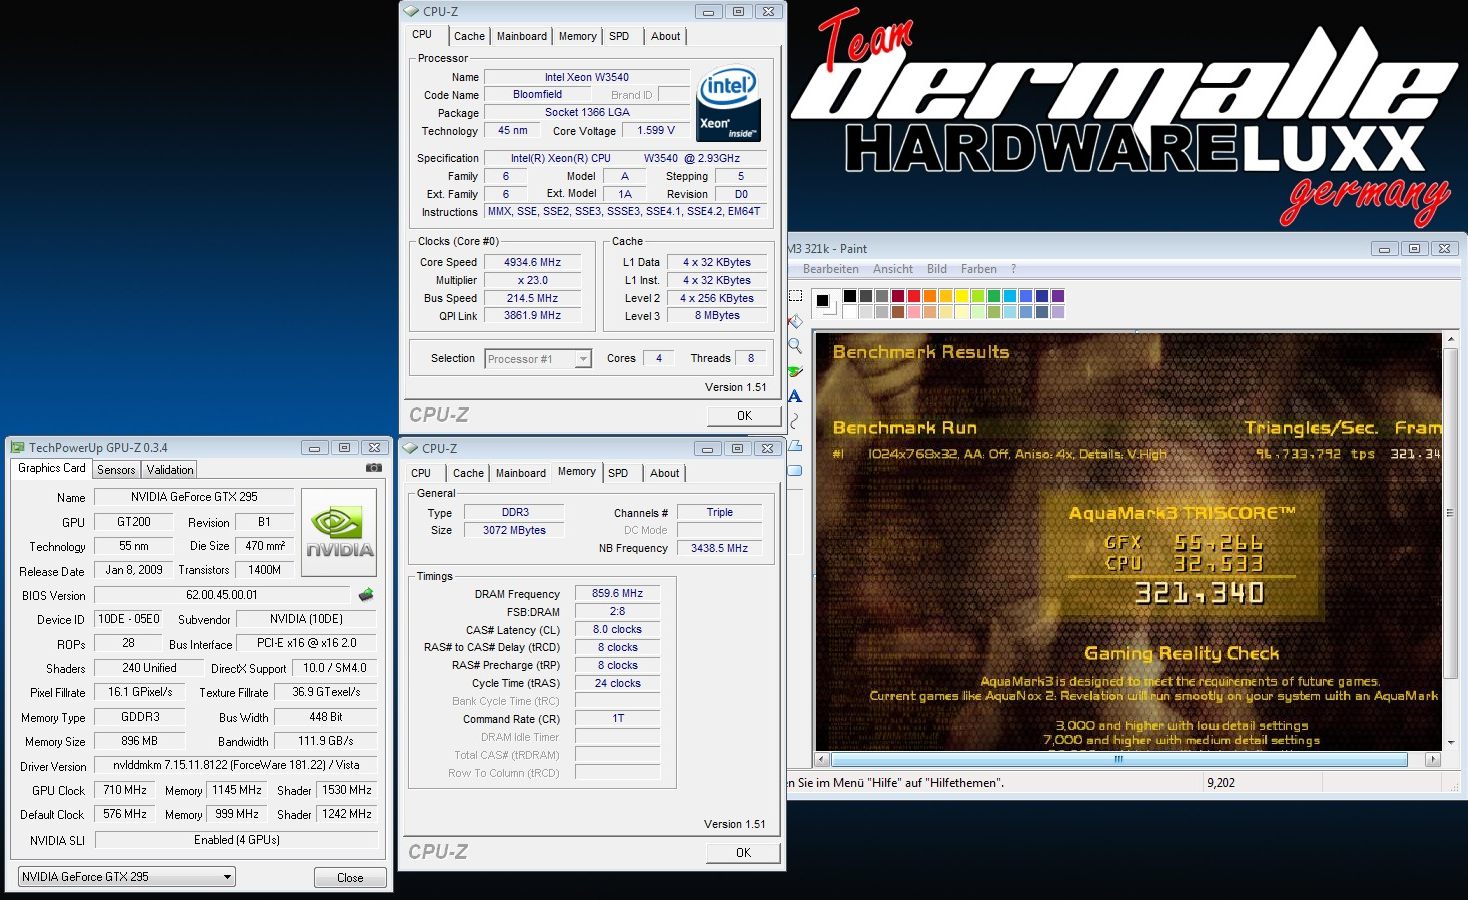This screenshot has width=1468, height=900.
Task: Open the Bearbeiten menu in Paint
Action: (830, 269)
